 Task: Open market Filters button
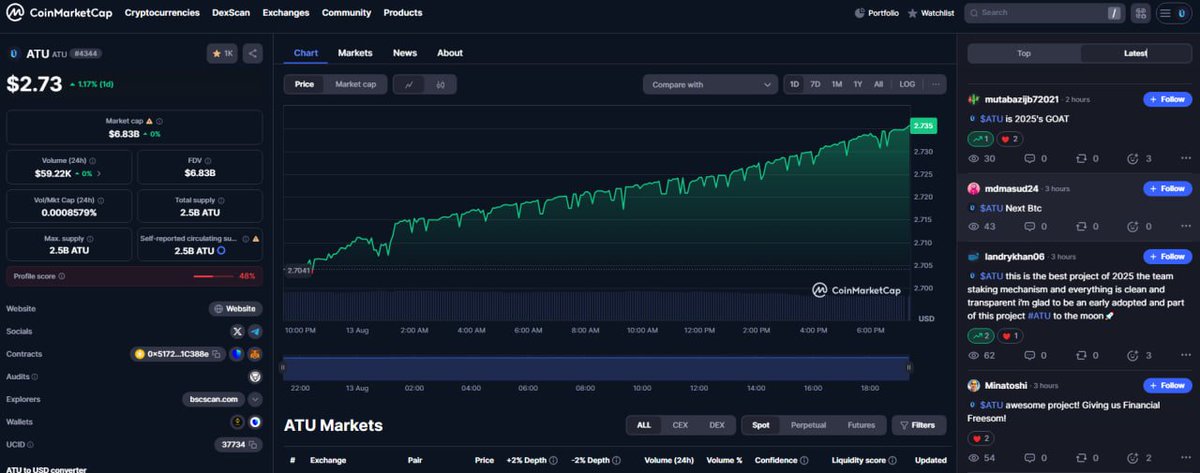pyautogui.click(x=919, y=425)
